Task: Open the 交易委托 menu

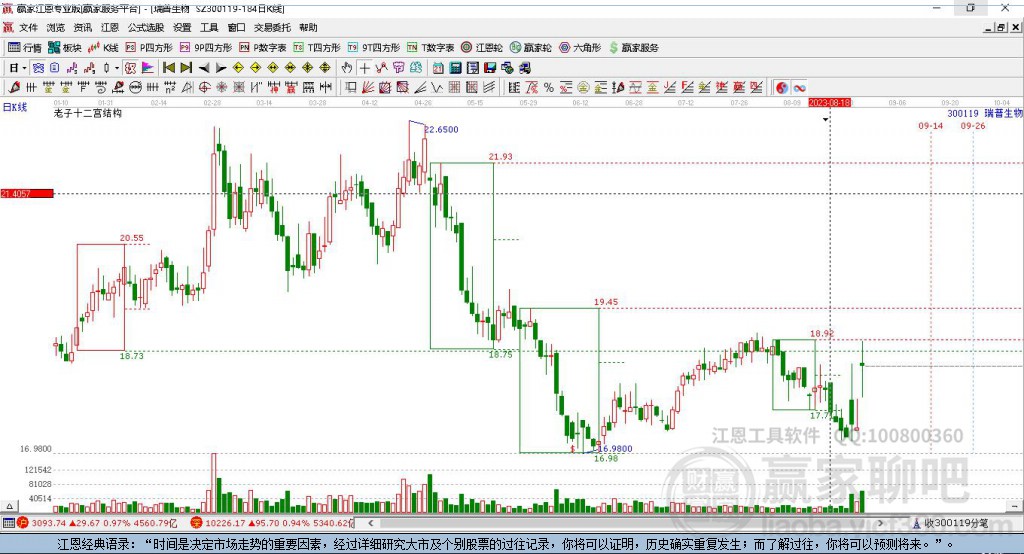Action: point(272,27)
